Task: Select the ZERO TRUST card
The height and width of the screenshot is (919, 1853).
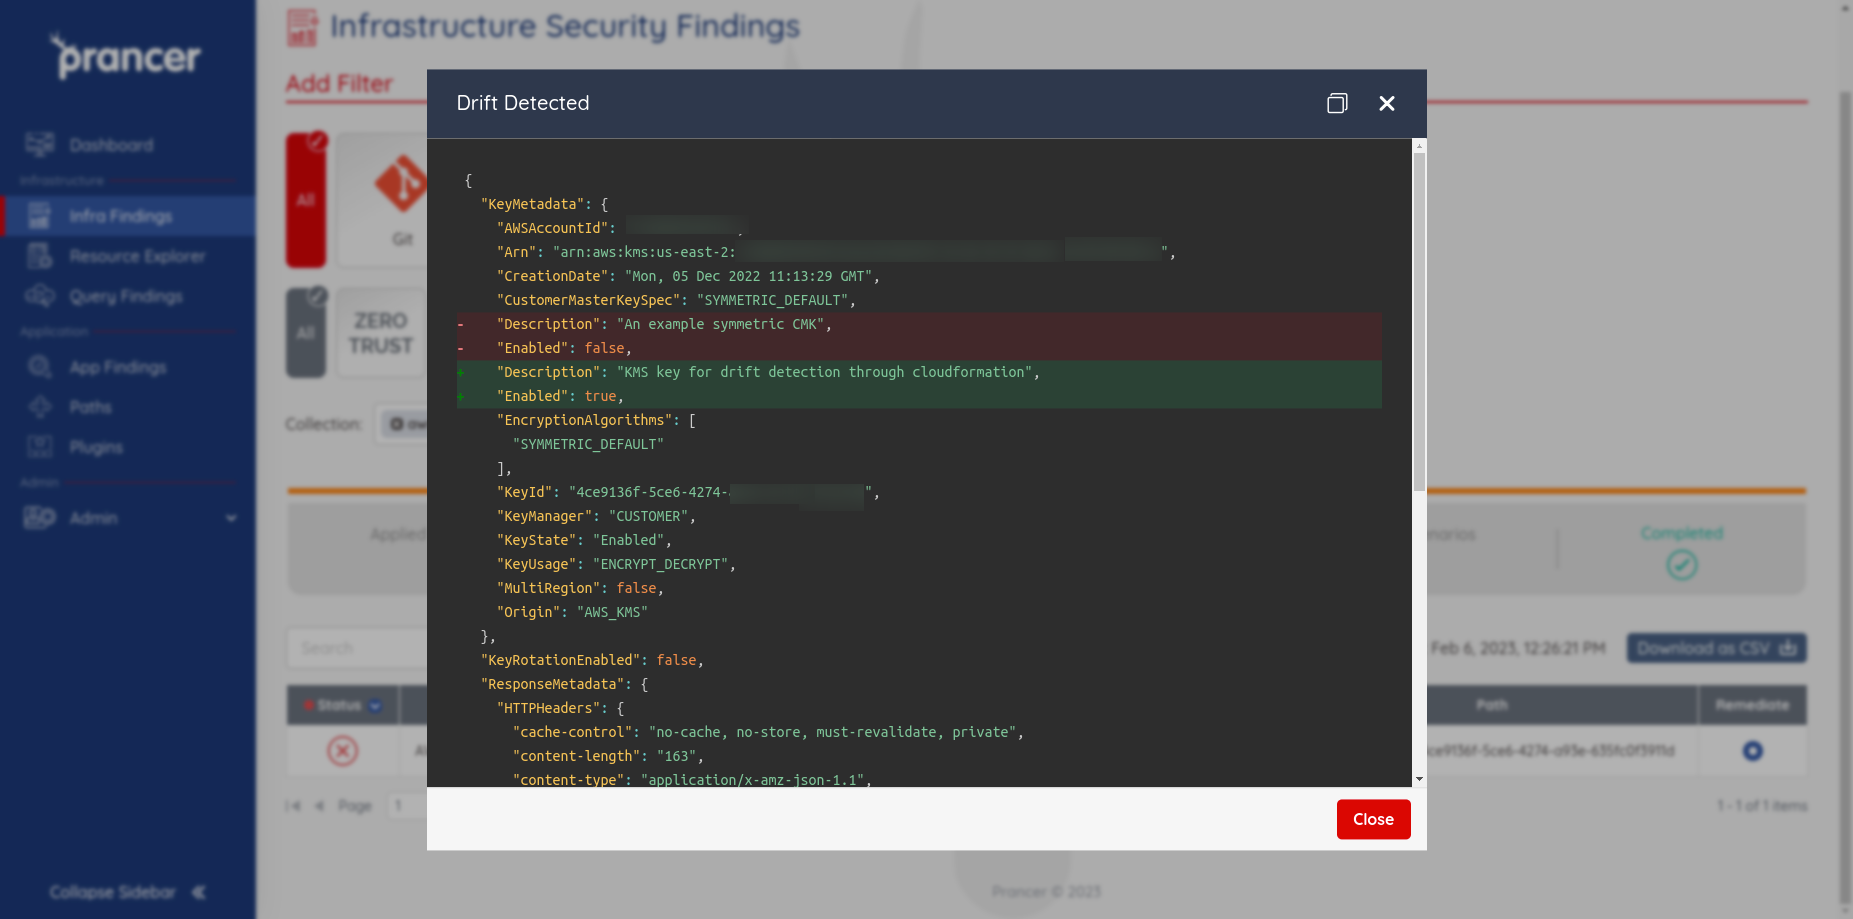Action: [x=381, y=333]
